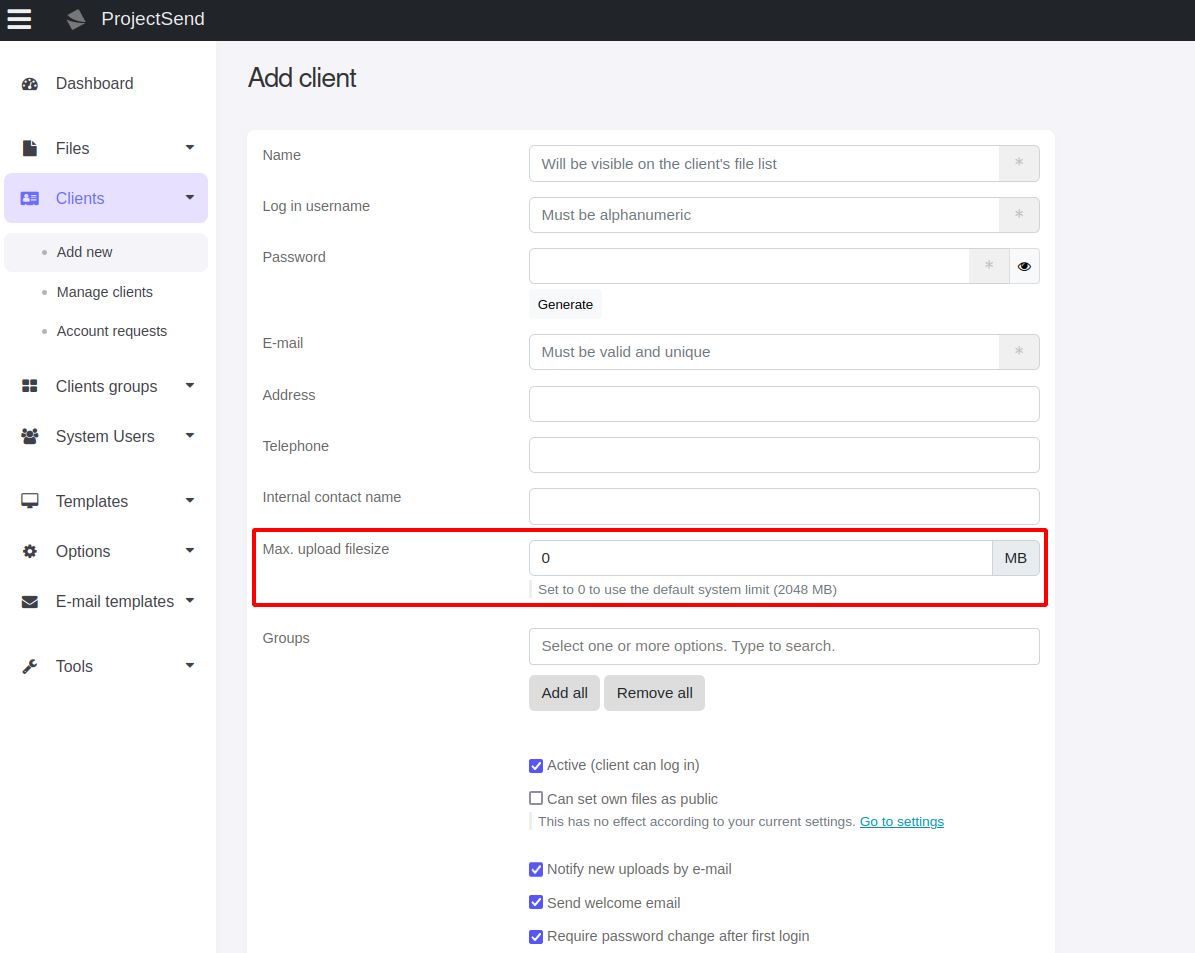Click the Files document icon
The height and width of the screenshot is (953, 1195).
(x=30, y=148)
